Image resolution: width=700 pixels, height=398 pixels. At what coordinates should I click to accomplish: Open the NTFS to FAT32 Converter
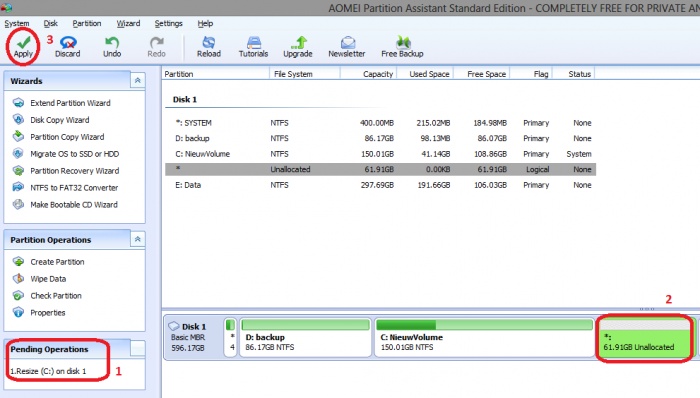pyautogui.click(x=65, y=188)
